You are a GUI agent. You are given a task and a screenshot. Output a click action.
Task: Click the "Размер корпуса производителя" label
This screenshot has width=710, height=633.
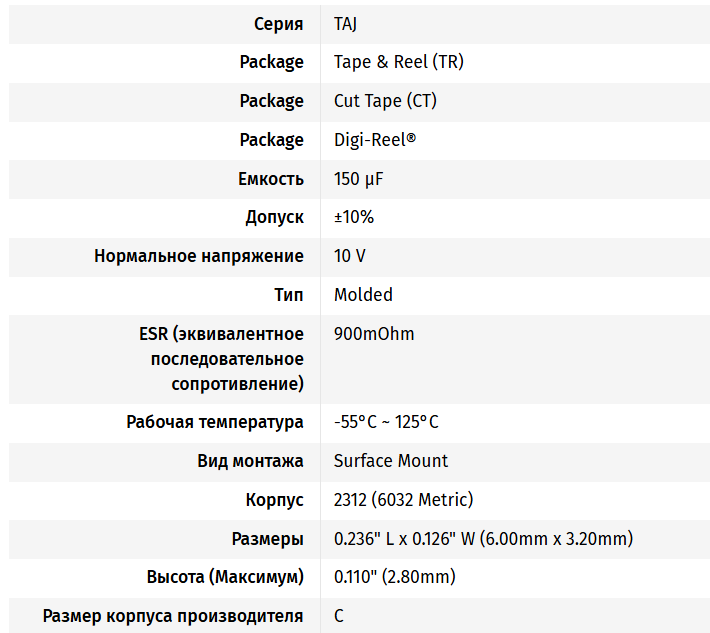(x=173, y=616)
